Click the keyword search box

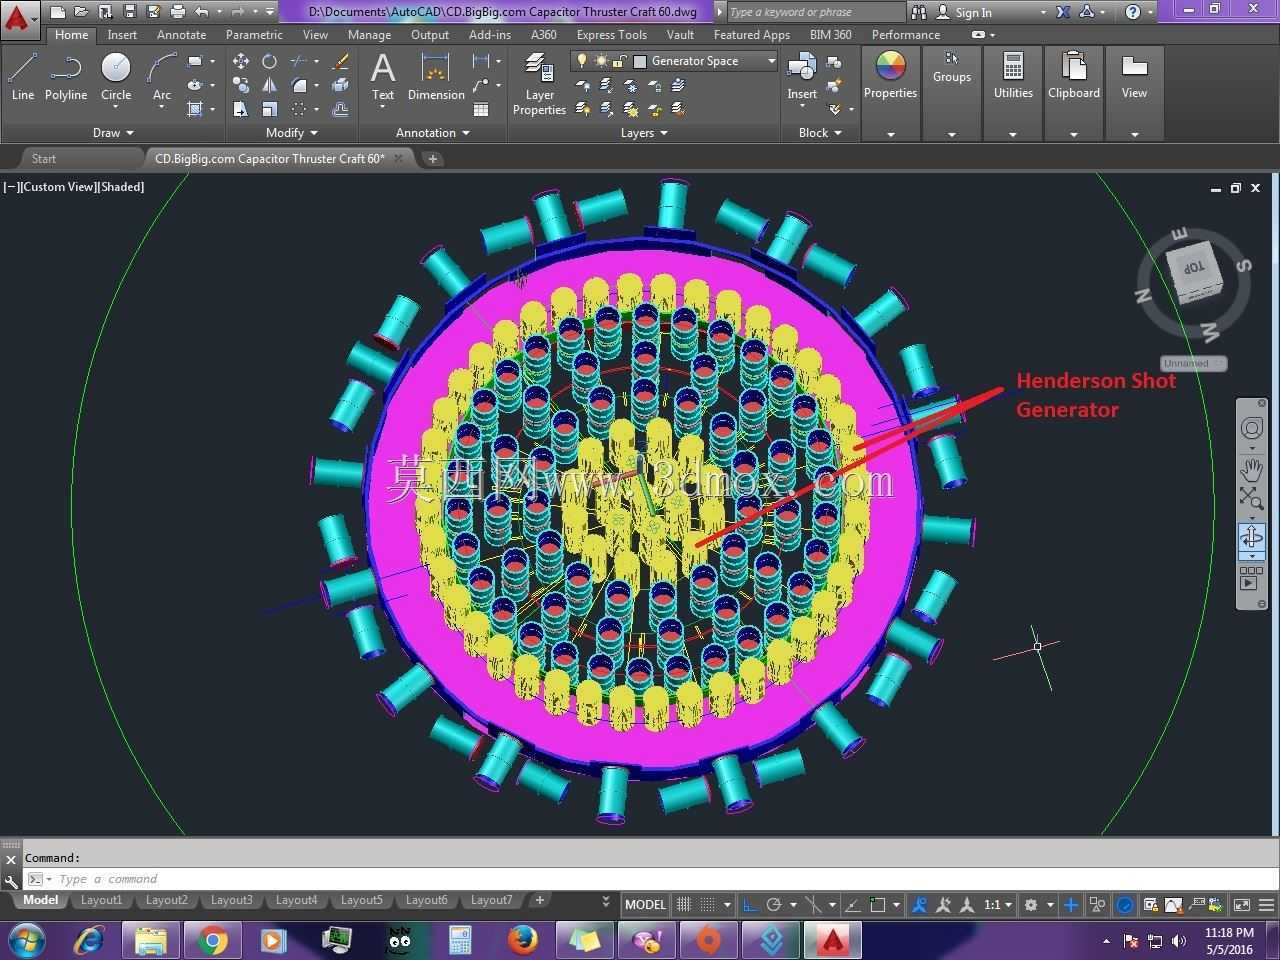click(815, 12)
